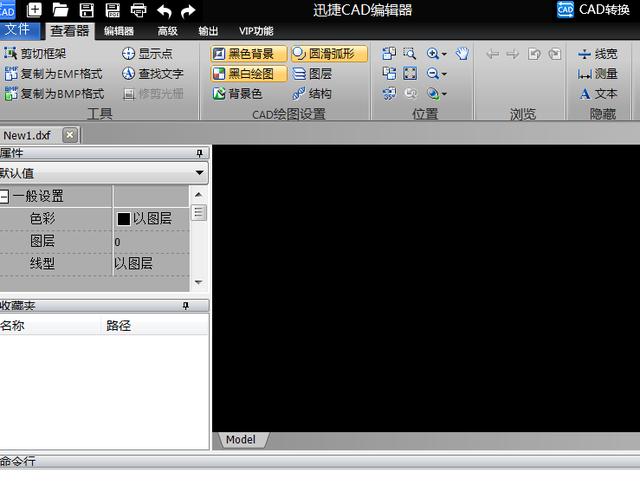Click the second greyed page icon in 浏览 group
The height and width of the screenshot is (485, 640).
[x=555, y=54]
